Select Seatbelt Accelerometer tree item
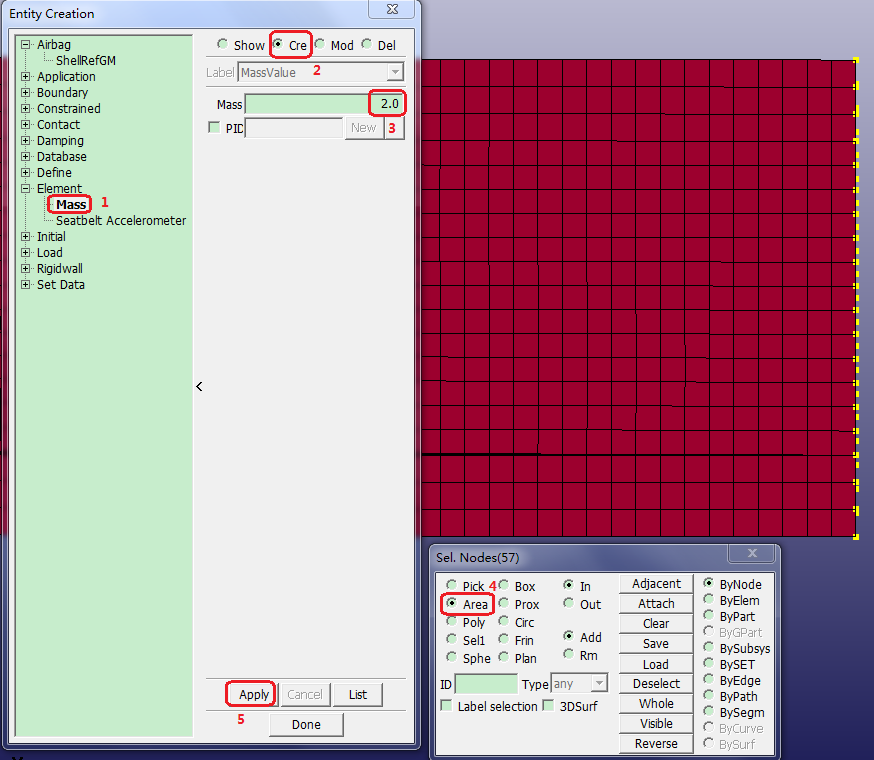Viewport: 874px width, 760px height. pyautogui.click(x=121, y=221)
